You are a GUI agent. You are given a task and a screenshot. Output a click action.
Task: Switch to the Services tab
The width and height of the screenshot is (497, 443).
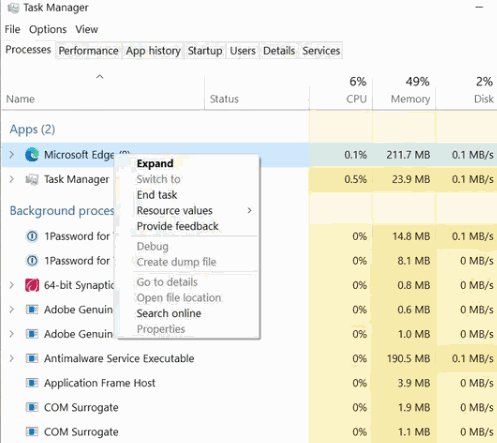coord(321,51)
